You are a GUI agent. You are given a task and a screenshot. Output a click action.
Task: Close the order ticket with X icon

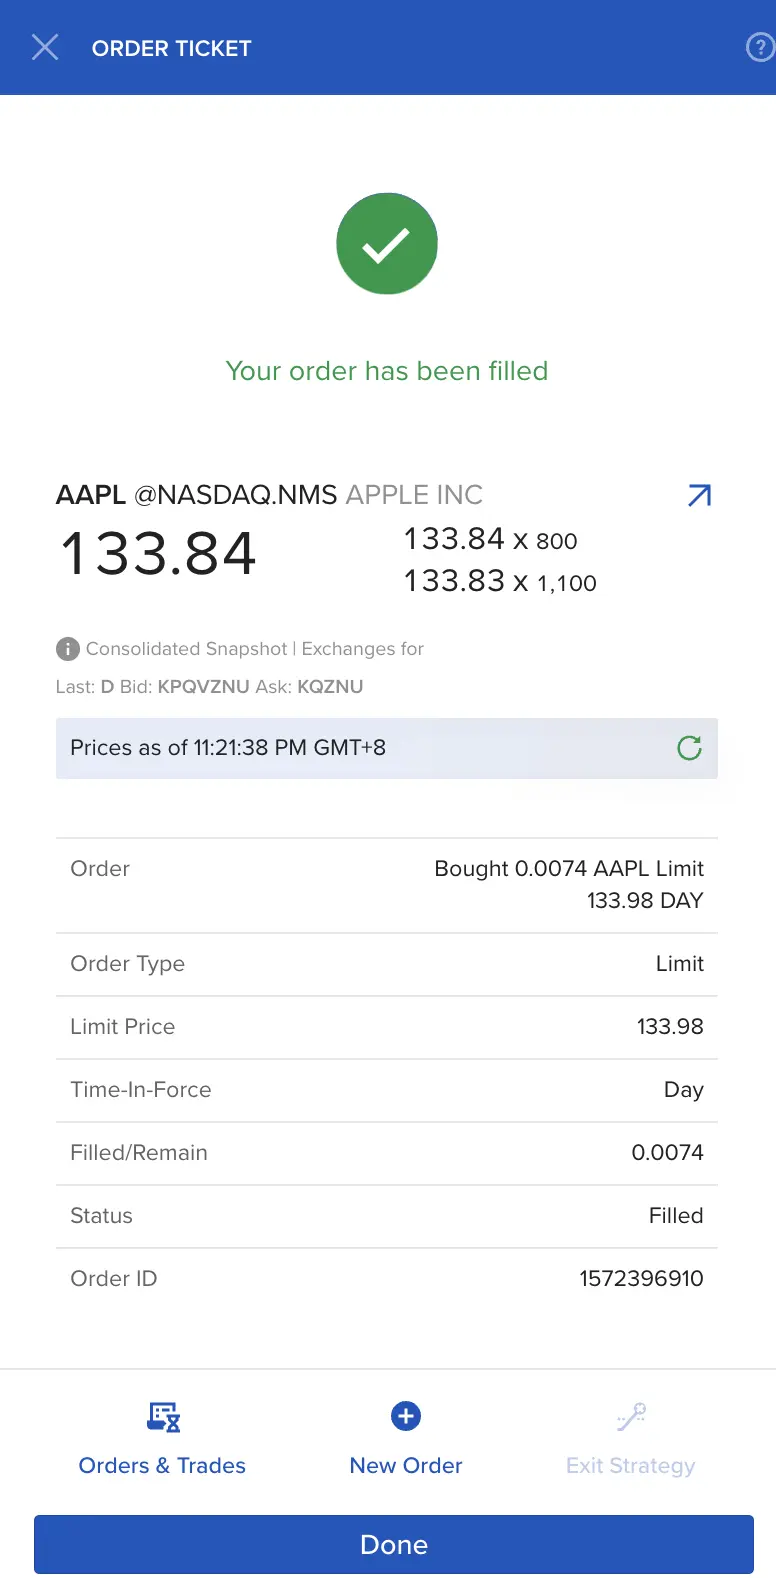45,47
